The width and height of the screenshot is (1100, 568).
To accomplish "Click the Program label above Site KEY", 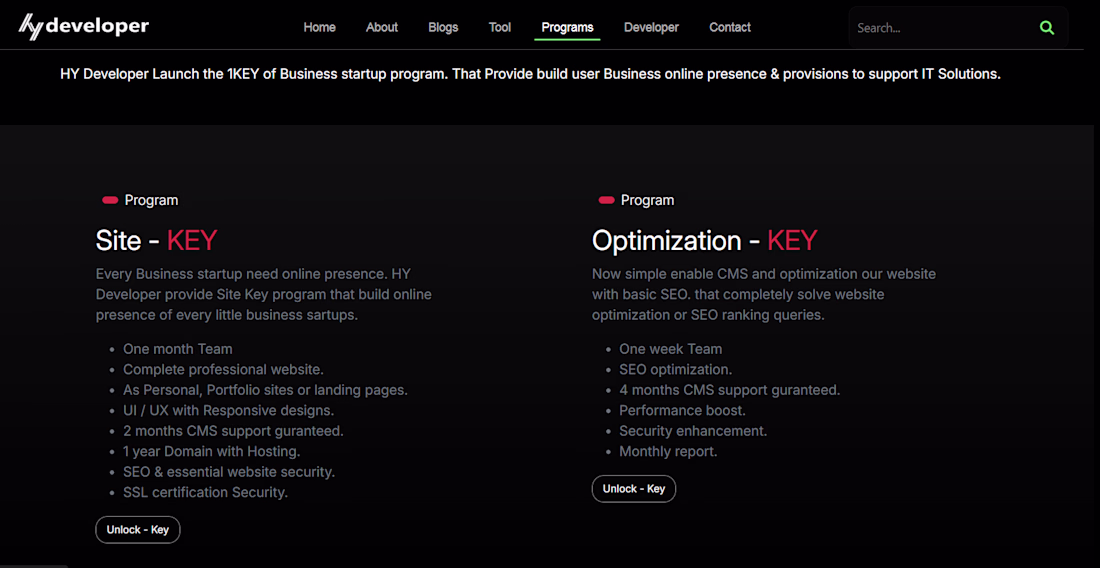I will [x=152, y=200].
